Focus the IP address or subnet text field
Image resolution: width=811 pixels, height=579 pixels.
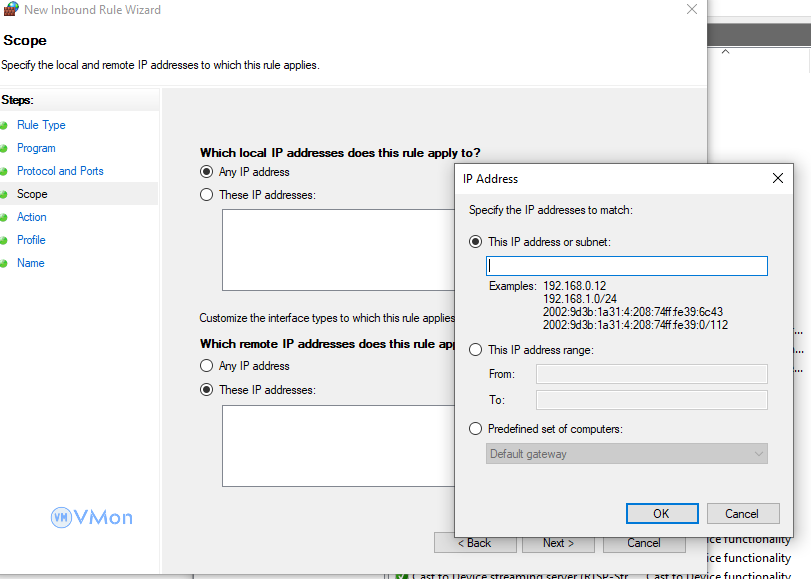(x=627, y=266)
